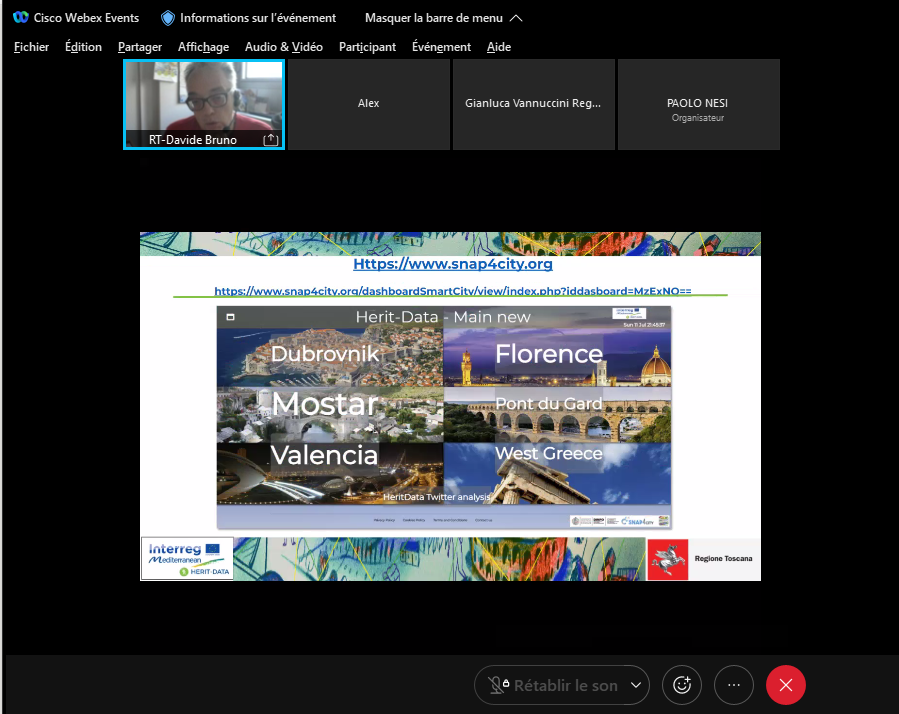The height and width of the screenshot is (714, 899).
Task: Open the Affichage menu
Action: click(203, 47)
